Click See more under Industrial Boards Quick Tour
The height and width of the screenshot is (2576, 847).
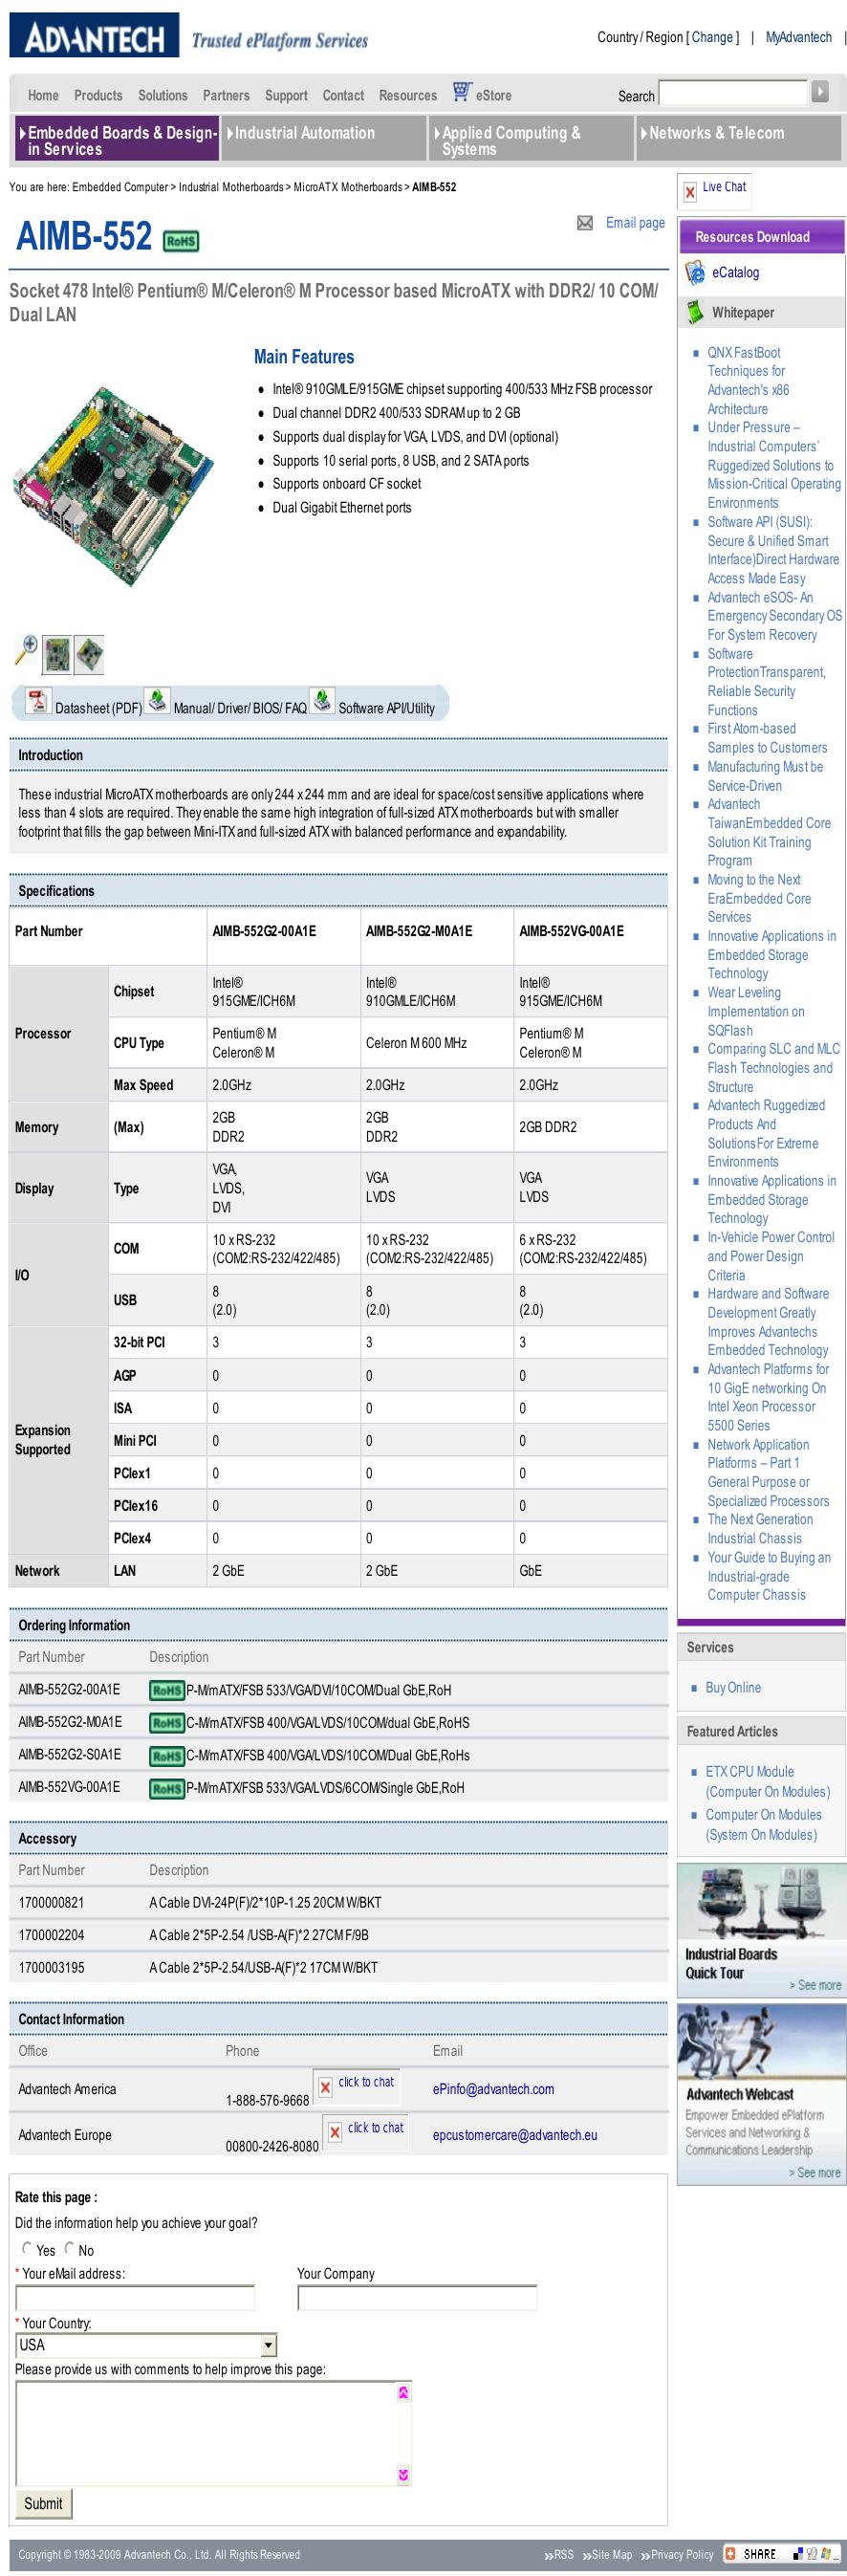click(x=815, y=1985)
